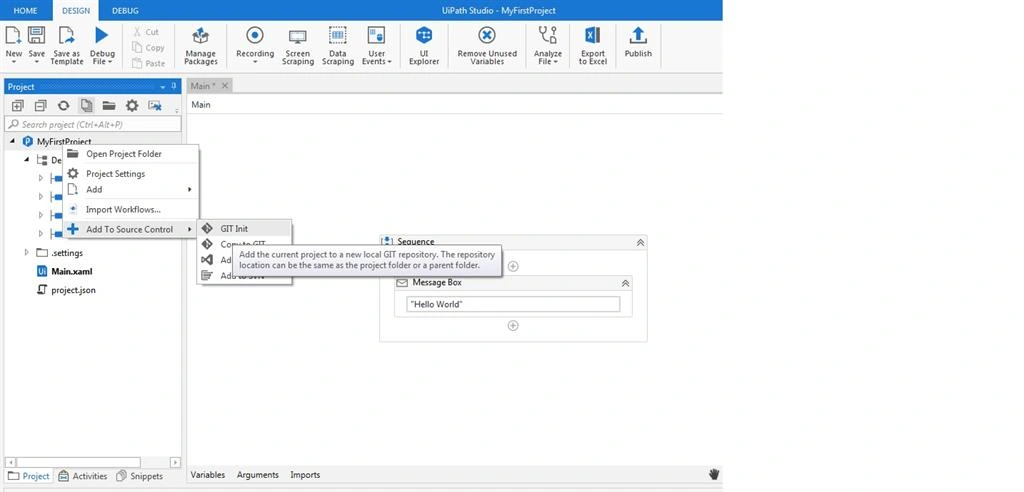Image resolution: width=1024 pixels, height=492 pixels.
Task: Collapse the MyFirstProject tree node
Action: pyautogui.click(x=12, y=141)
